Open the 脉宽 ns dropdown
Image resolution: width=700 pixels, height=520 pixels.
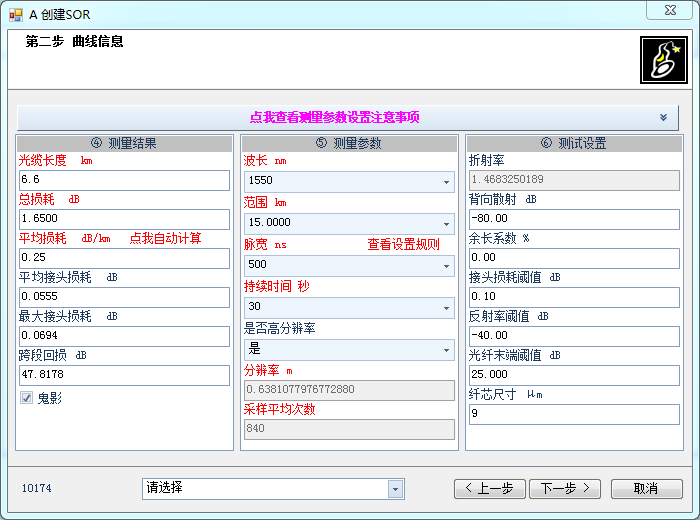445,266
